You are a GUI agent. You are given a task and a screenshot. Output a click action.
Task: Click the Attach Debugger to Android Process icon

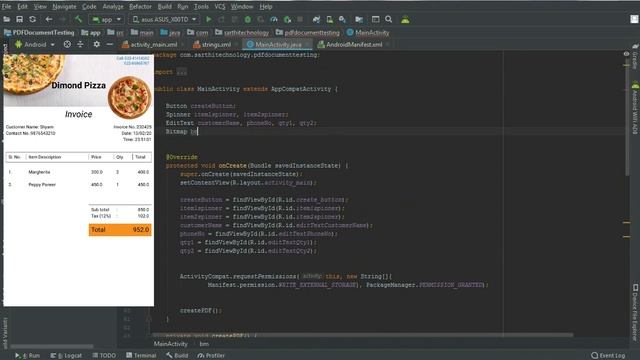pos(287,19)
